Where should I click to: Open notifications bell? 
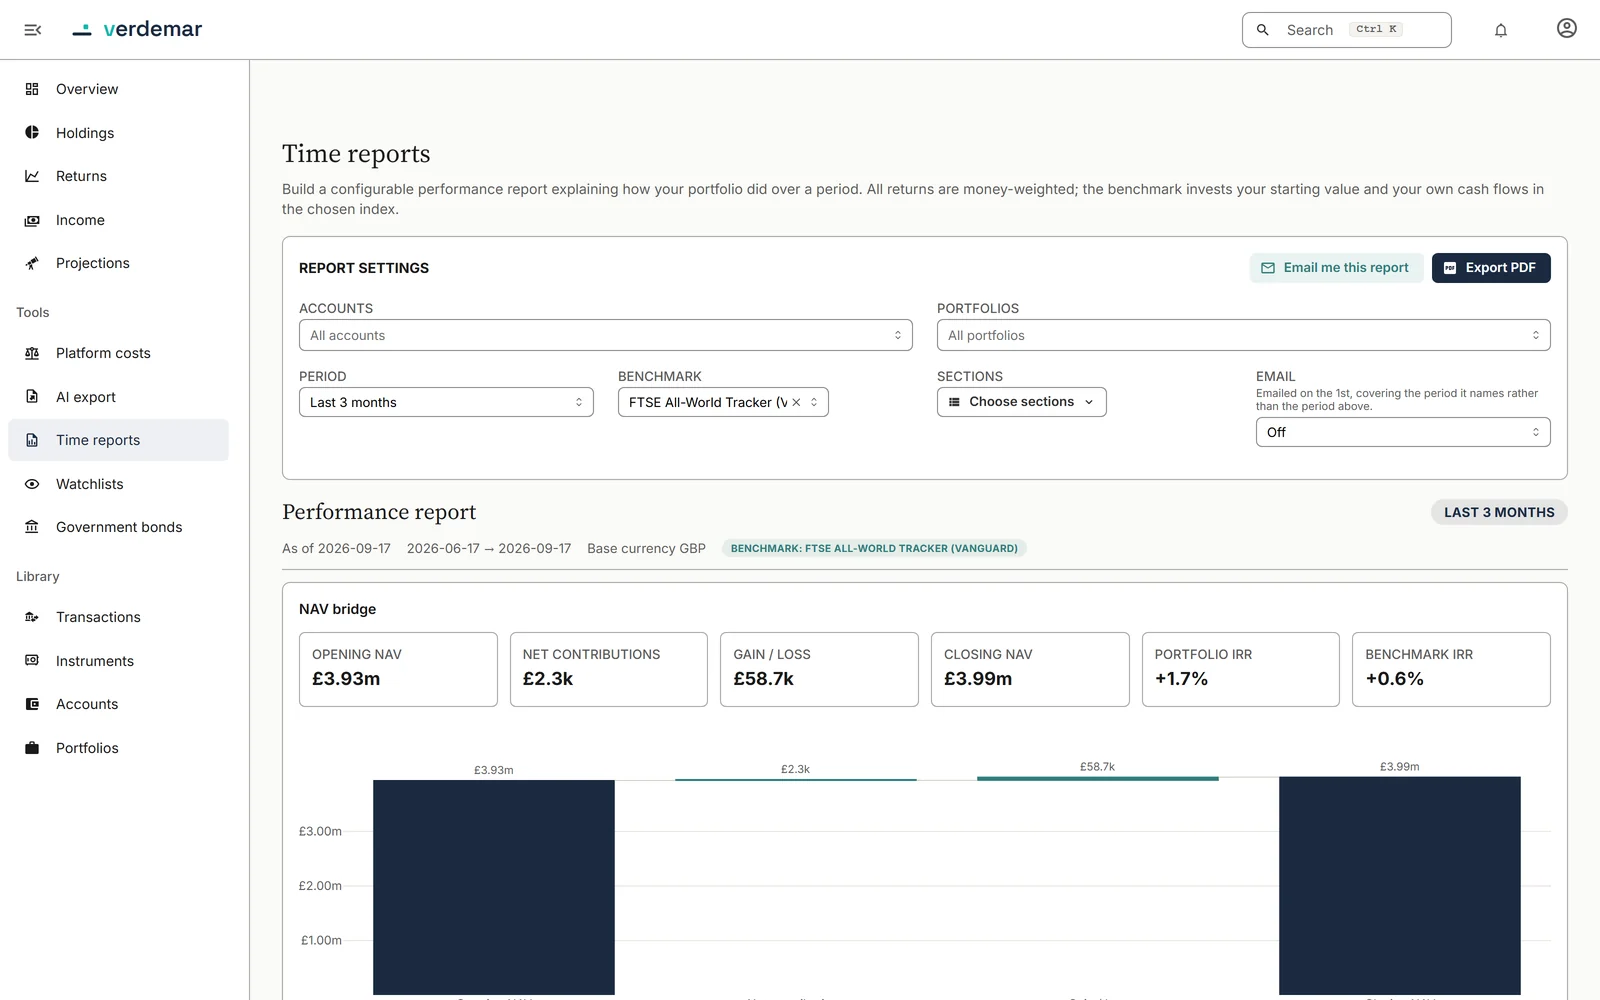1501,30
